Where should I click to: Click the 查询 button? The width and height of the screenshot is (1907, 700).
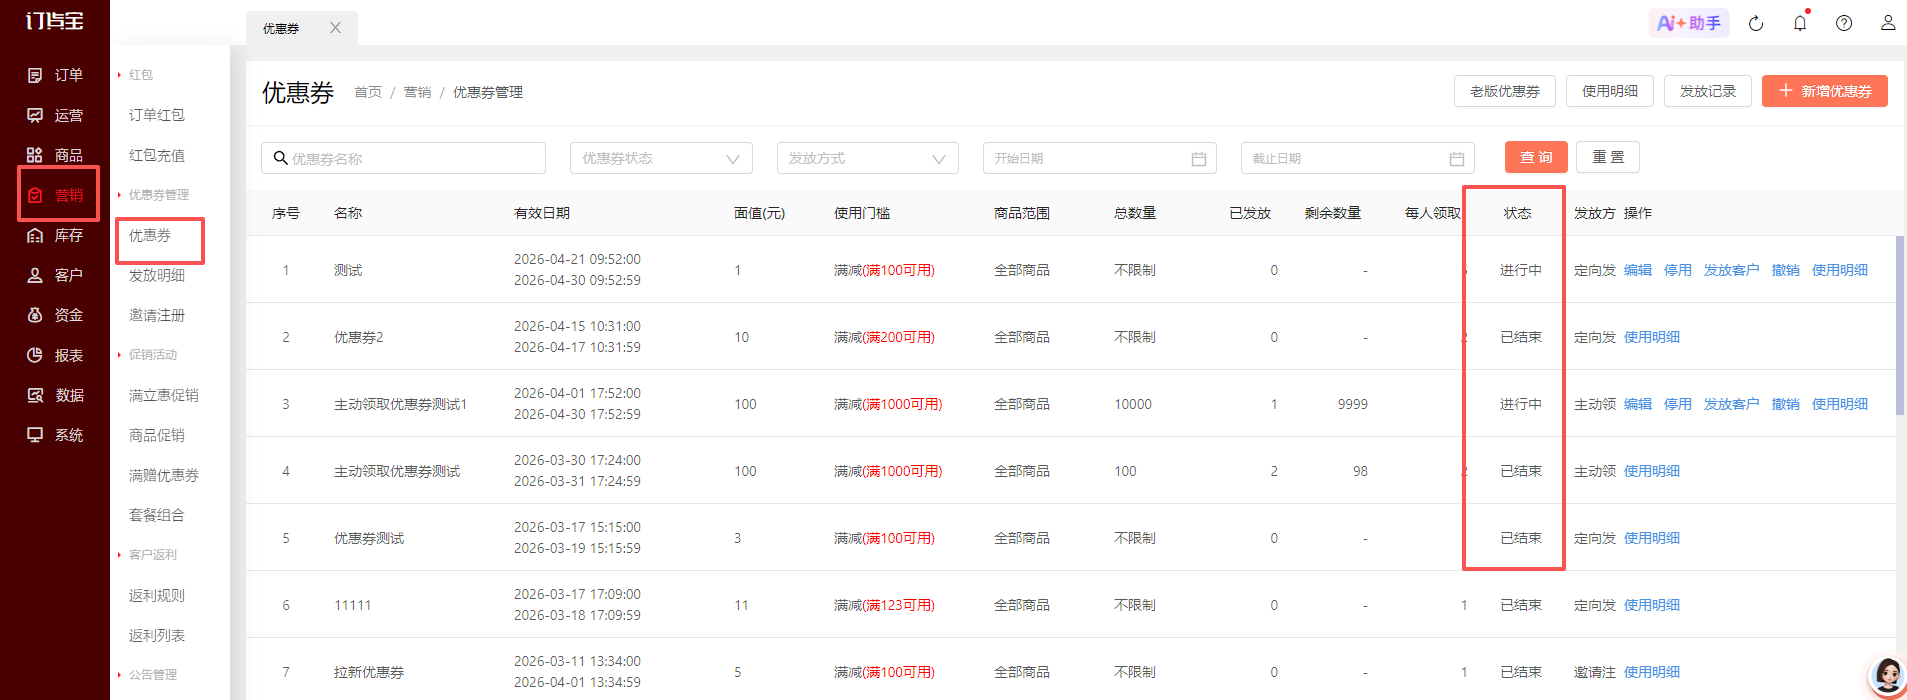[1536, 157]
